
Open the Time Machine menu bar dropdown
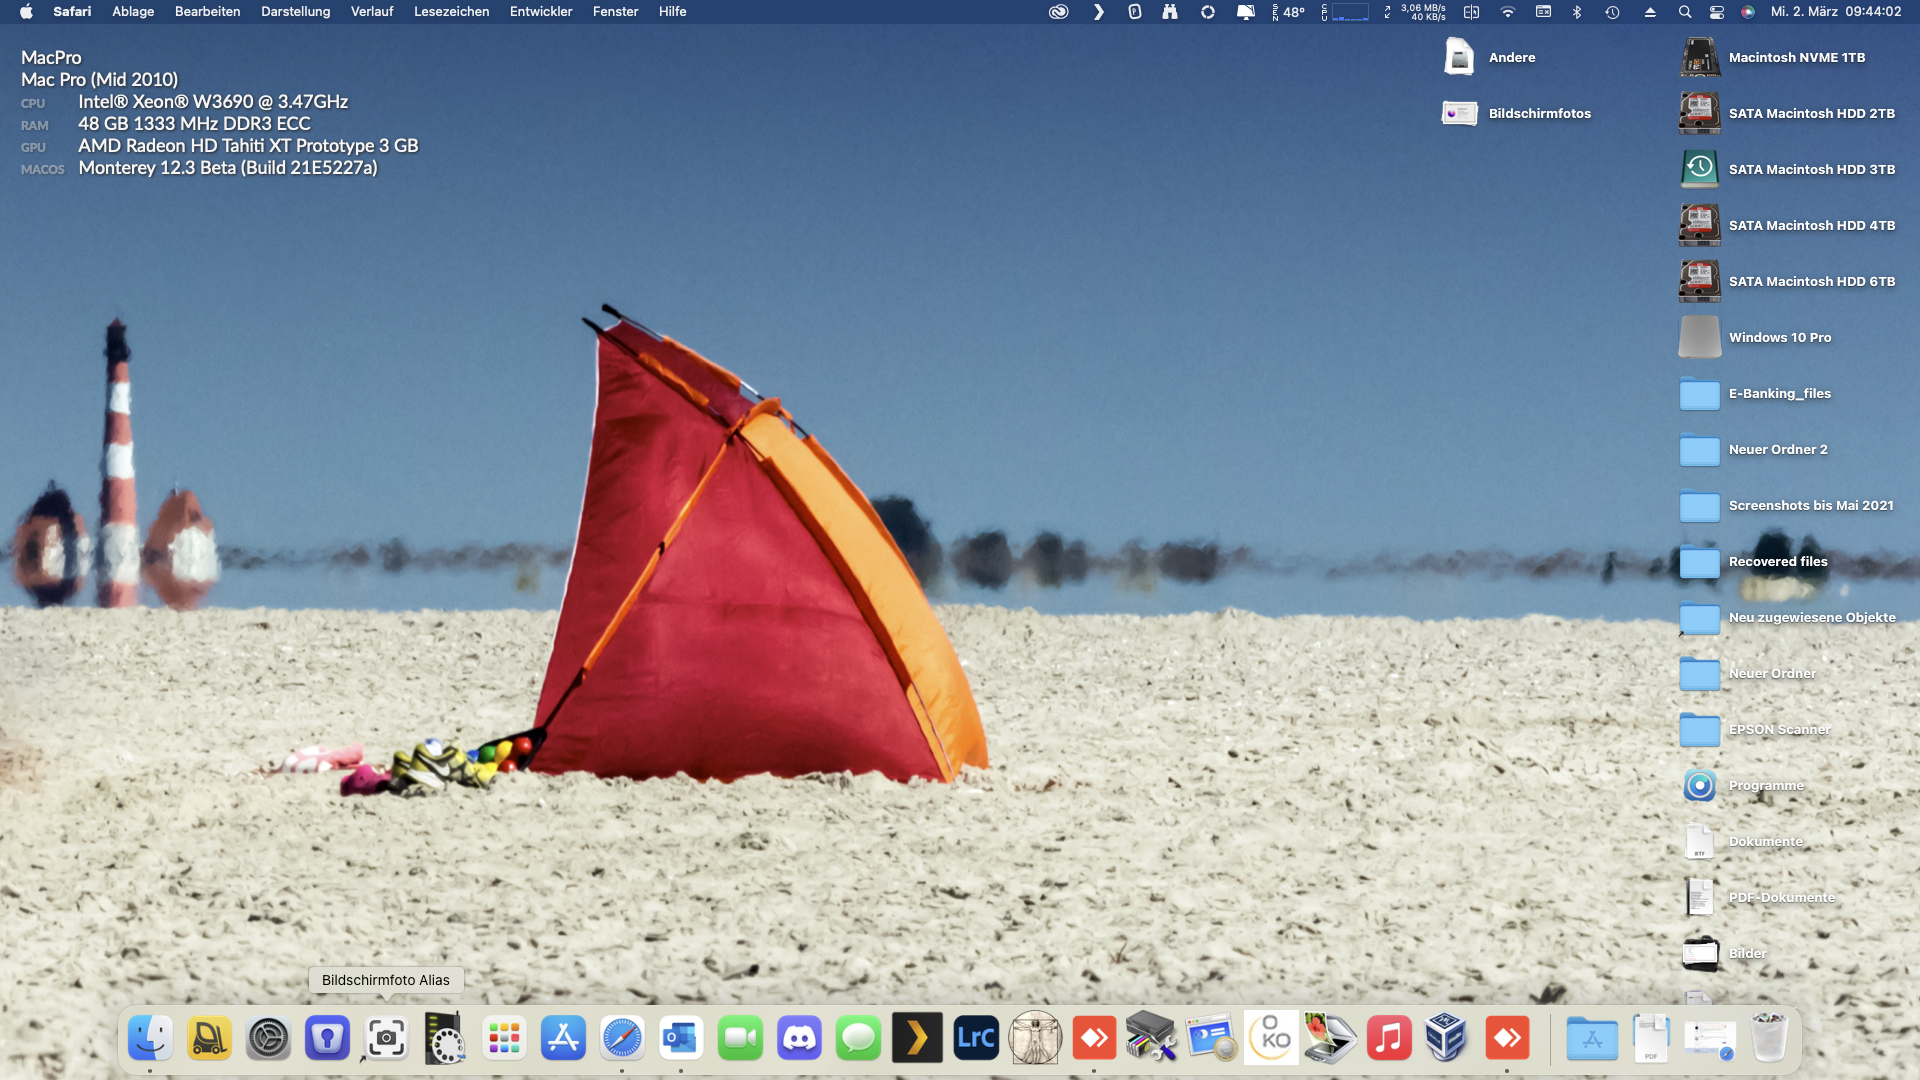pyautogui.click(x=1612, y=12)
